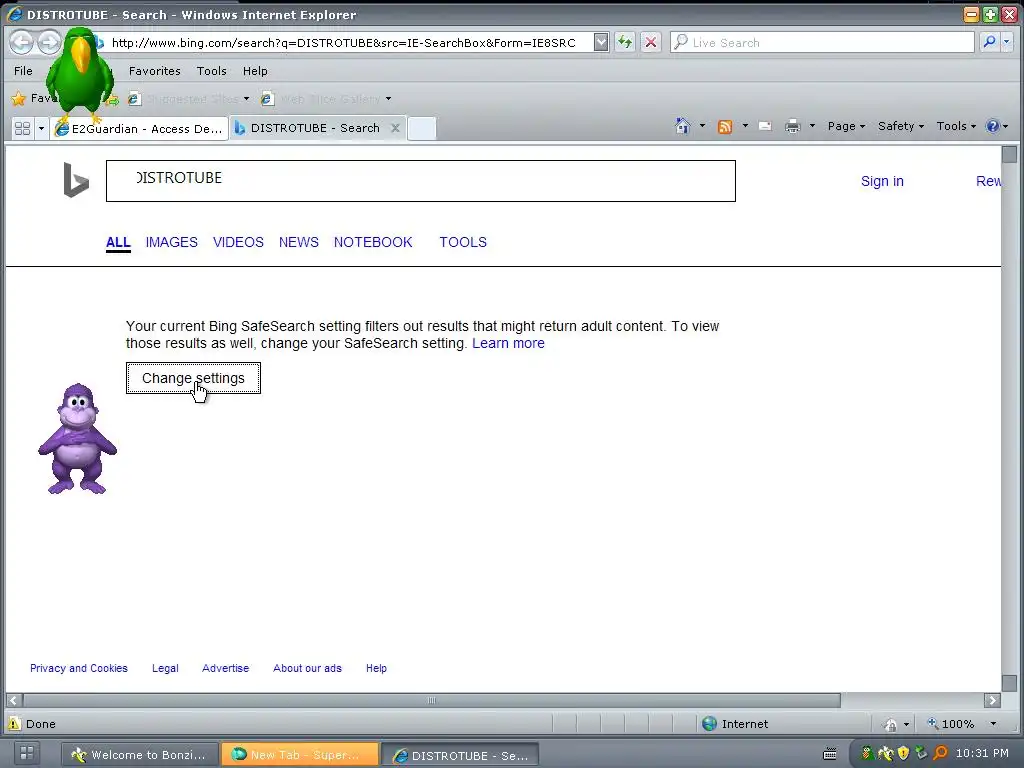Screen dimensions: 1024x768
Task: Open the command bar Tools dropdown
Action: (956, 126)
